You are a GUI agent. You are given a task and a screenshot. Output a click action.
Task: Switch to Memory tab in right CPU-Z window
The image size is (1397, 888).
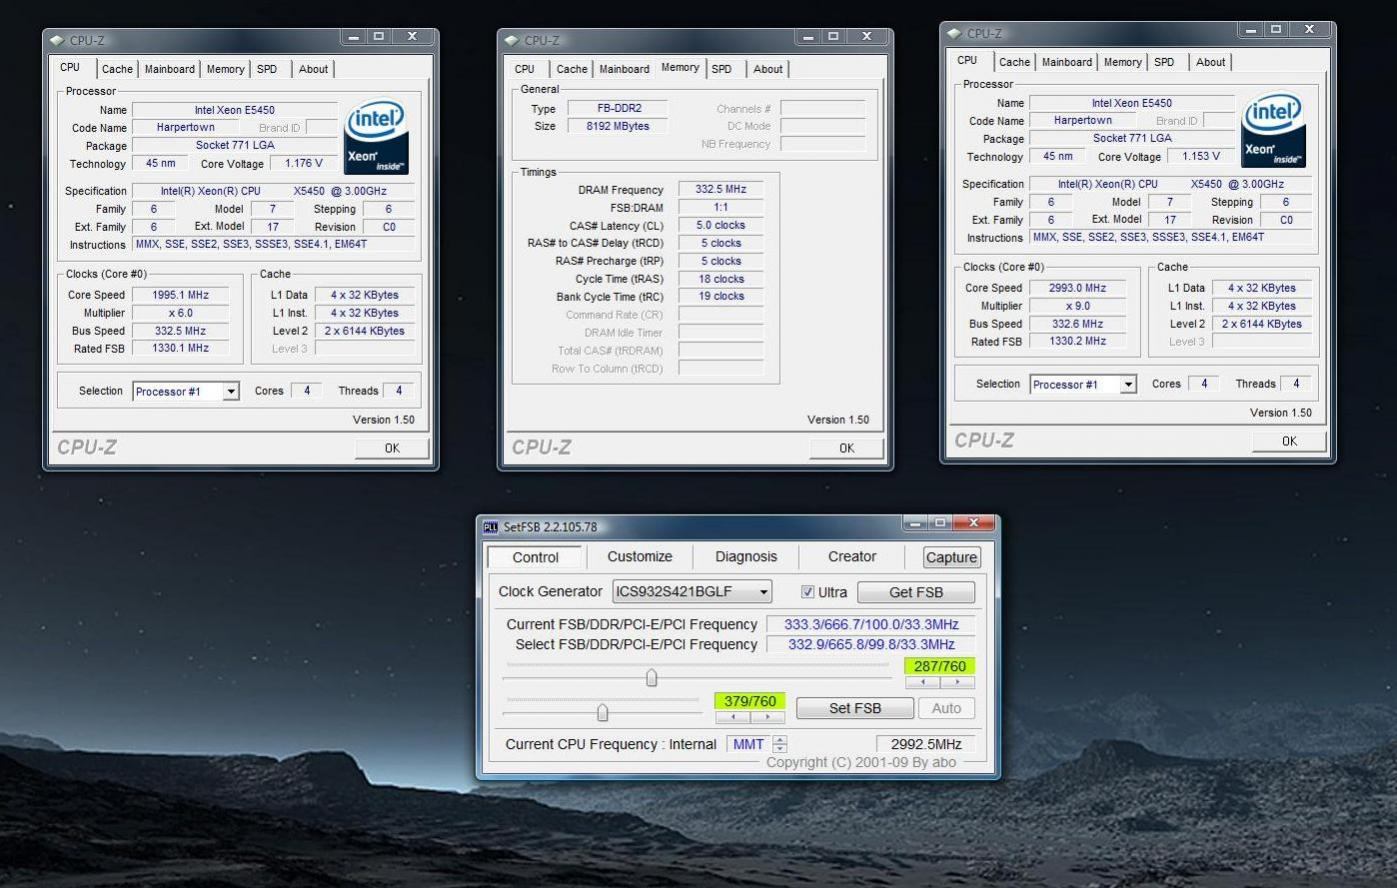(x=1123, y=62)
